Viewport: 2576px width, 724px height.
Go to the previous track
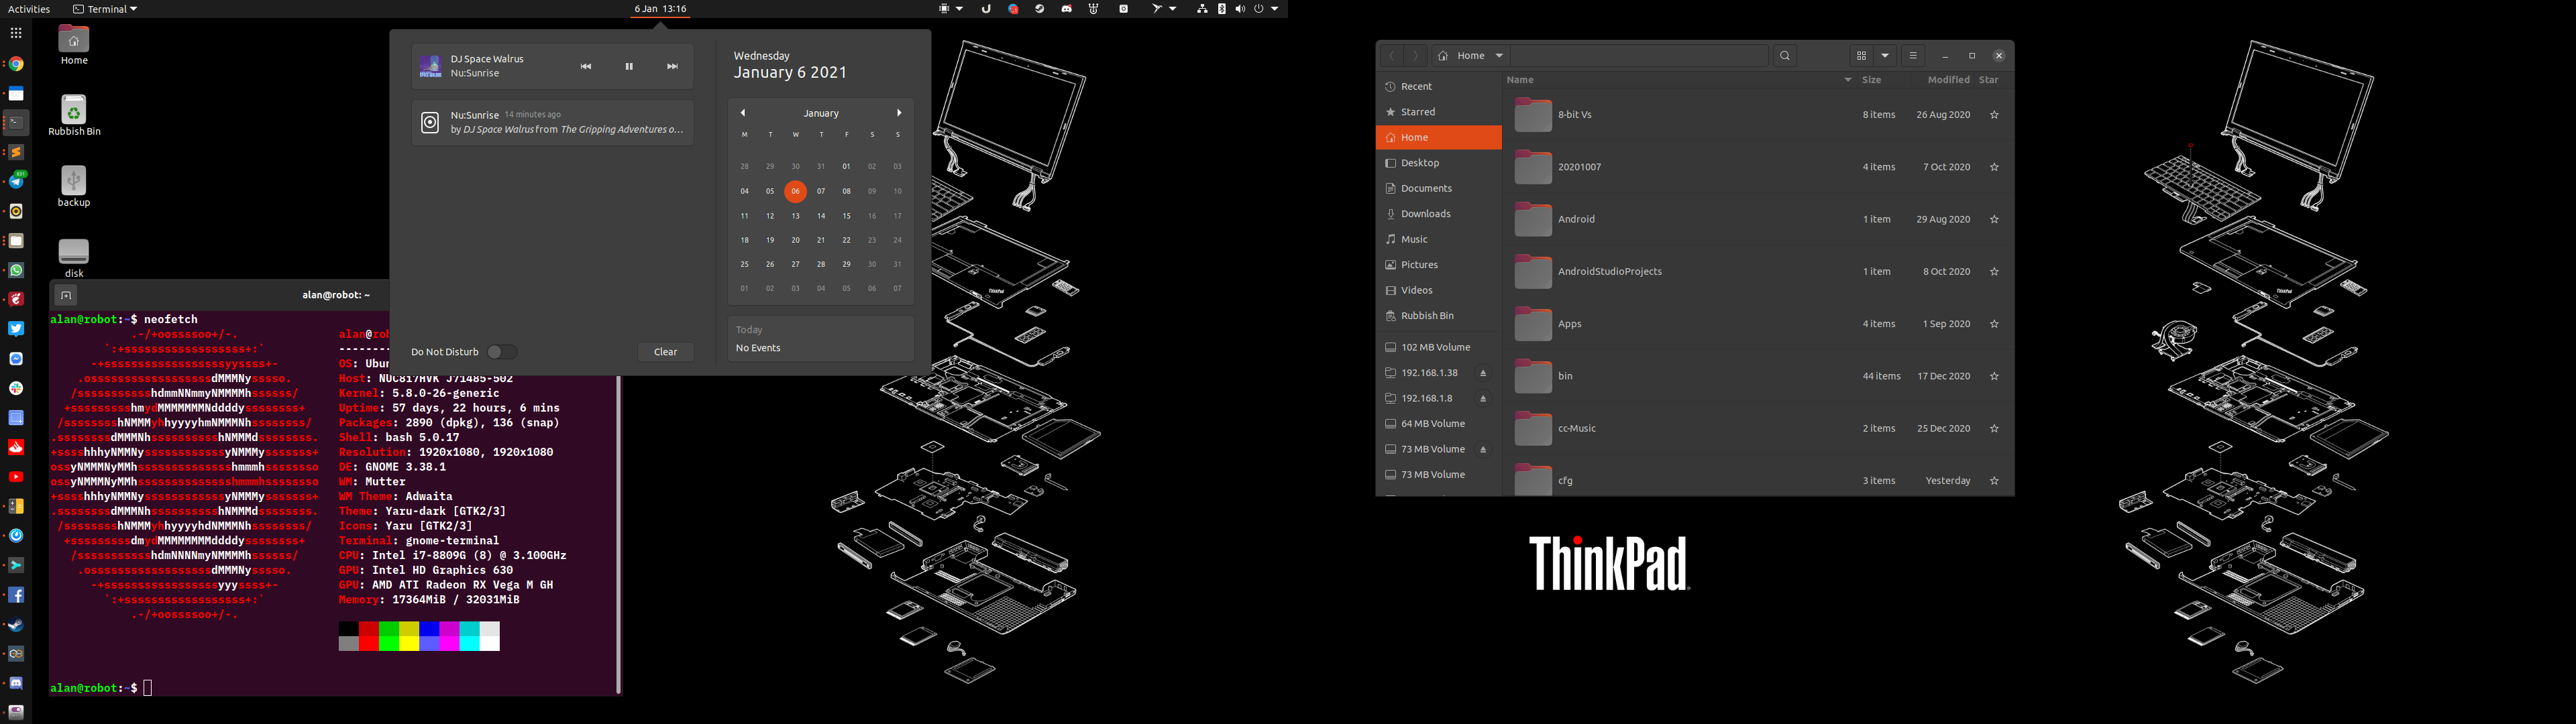586,67
